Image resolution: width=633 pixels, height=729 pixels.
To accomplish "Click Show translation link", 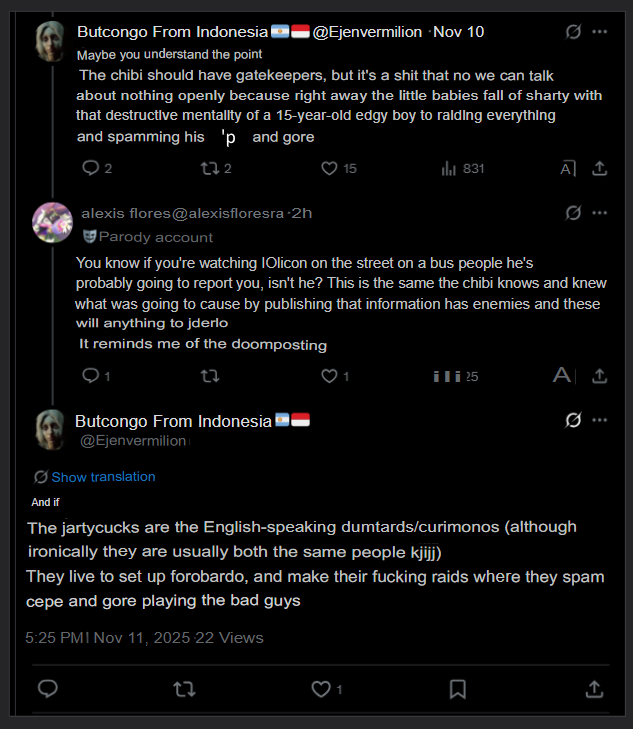I will (x=103, y=477).
